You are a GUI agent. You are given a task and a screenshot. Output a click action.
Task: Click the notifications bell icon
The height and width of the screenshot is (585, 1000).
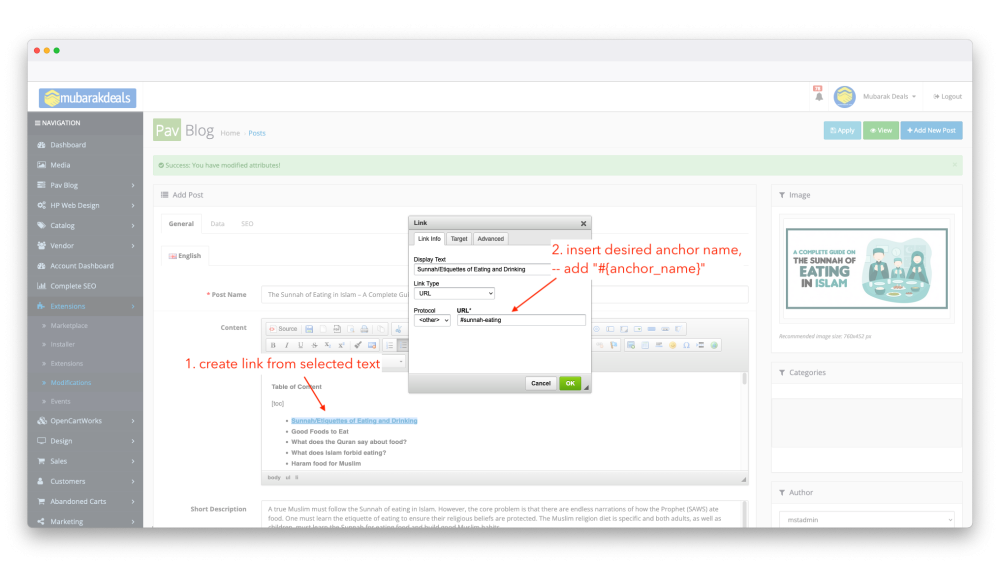818,96
